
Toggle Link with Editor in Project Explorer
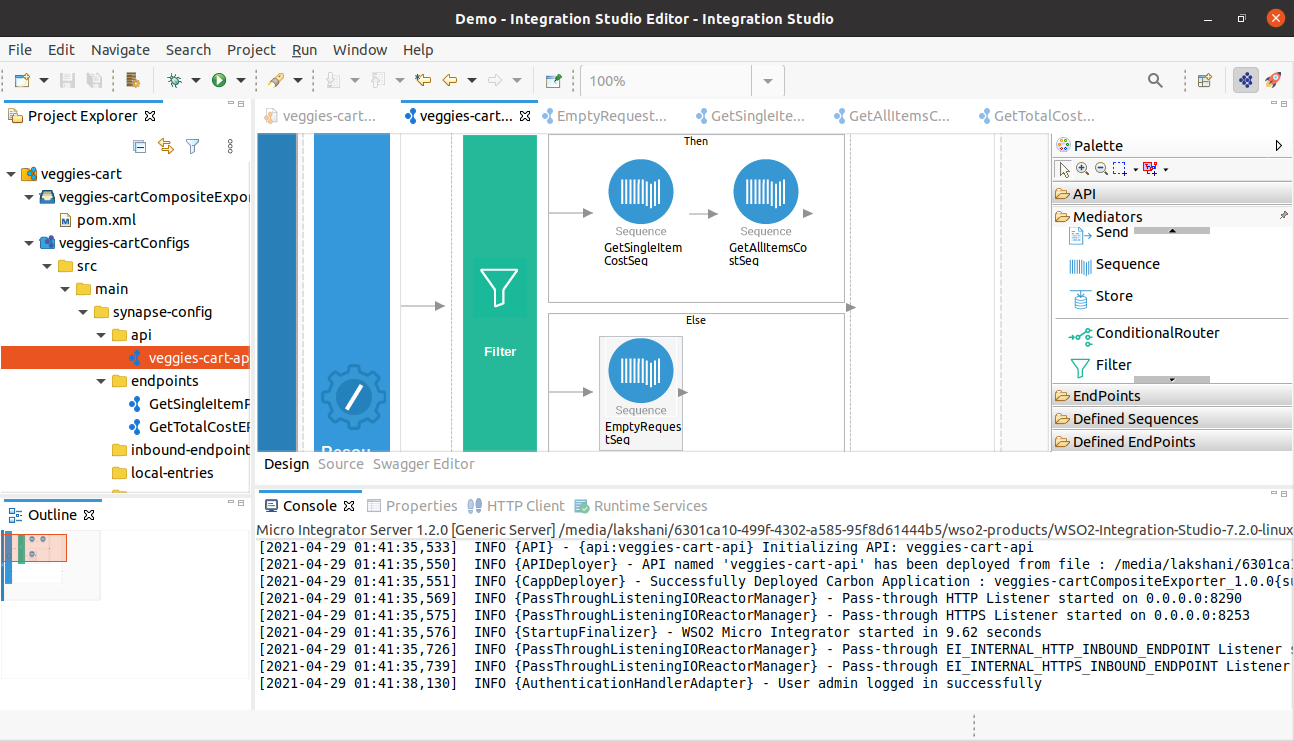pyautogui.click(x=166, y=146)
